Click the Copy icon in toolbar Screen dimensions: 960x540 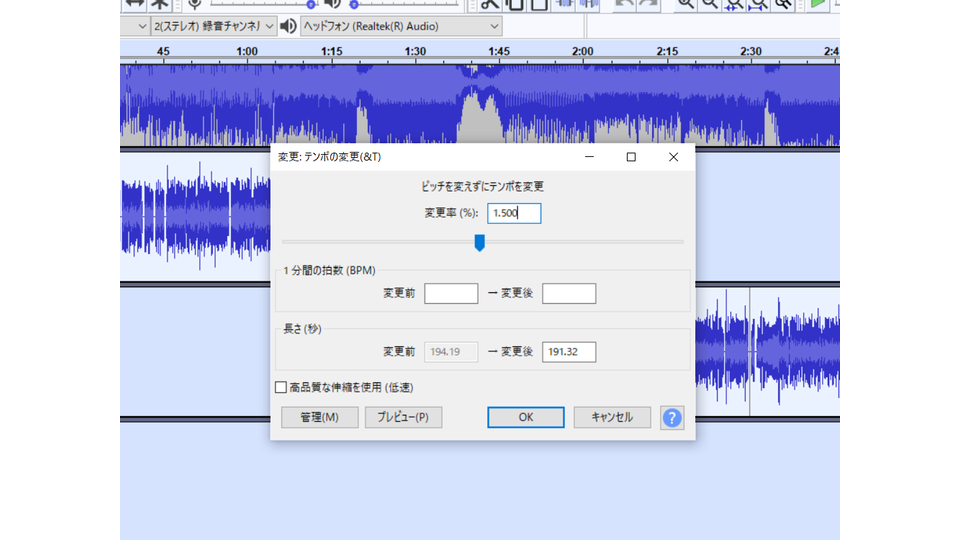[x=514, y=3]
